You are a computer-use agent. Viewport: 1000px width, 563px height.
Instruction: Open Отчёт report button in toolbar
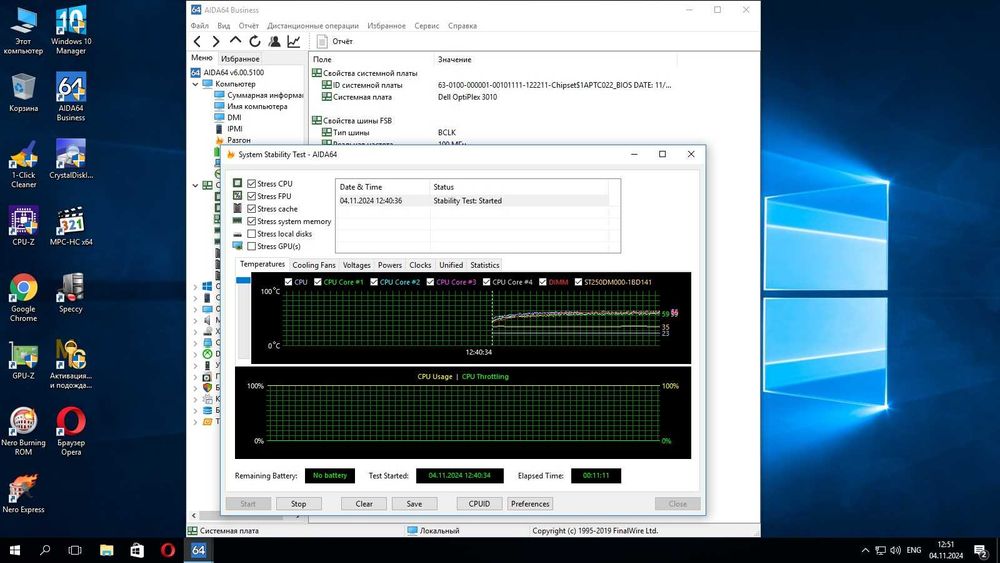[x=335, y=41]
